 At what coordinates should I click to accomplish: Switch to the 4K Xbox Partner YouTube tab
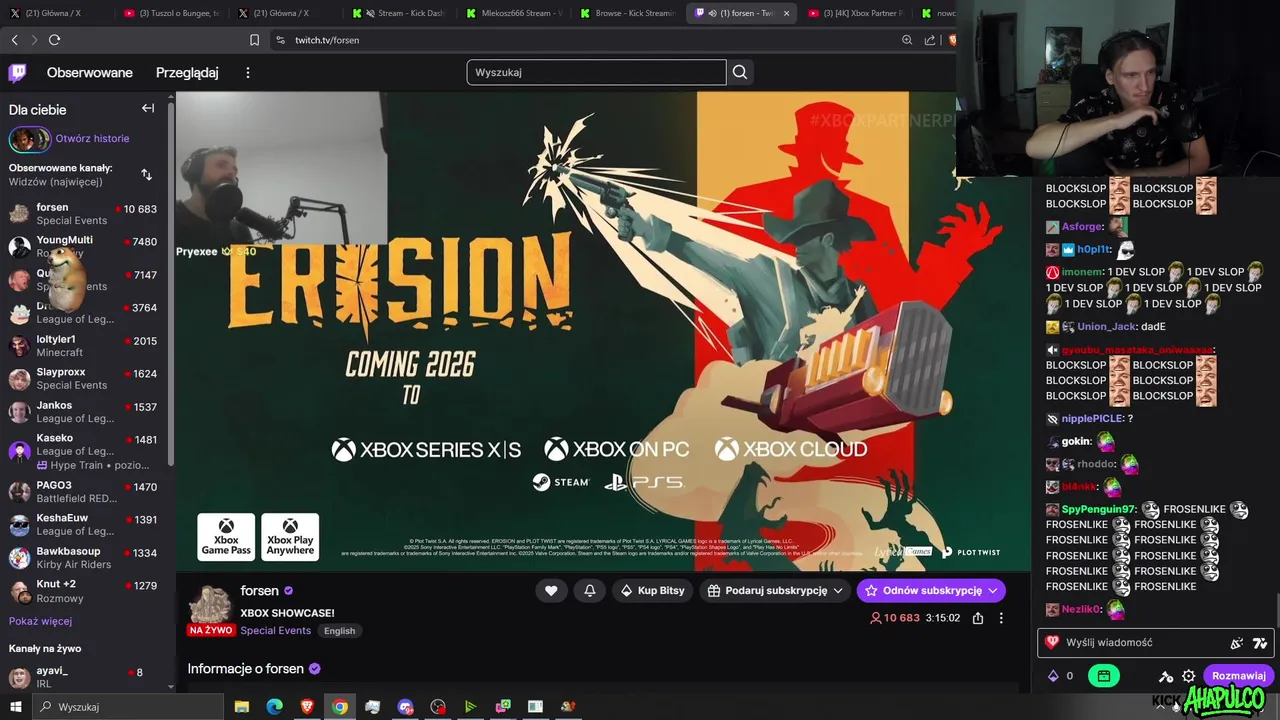pyautogui.click(x=856, y=13)
